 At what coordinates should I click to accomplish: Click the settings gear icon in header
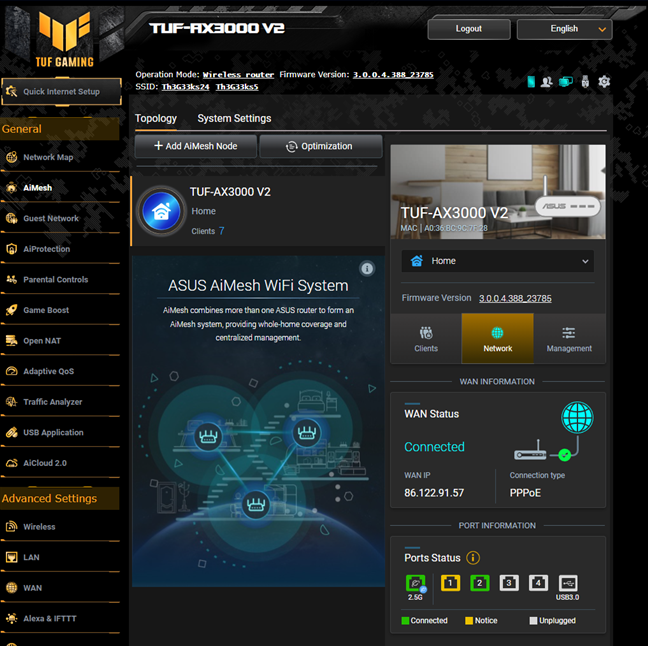[x=604, y=82]
